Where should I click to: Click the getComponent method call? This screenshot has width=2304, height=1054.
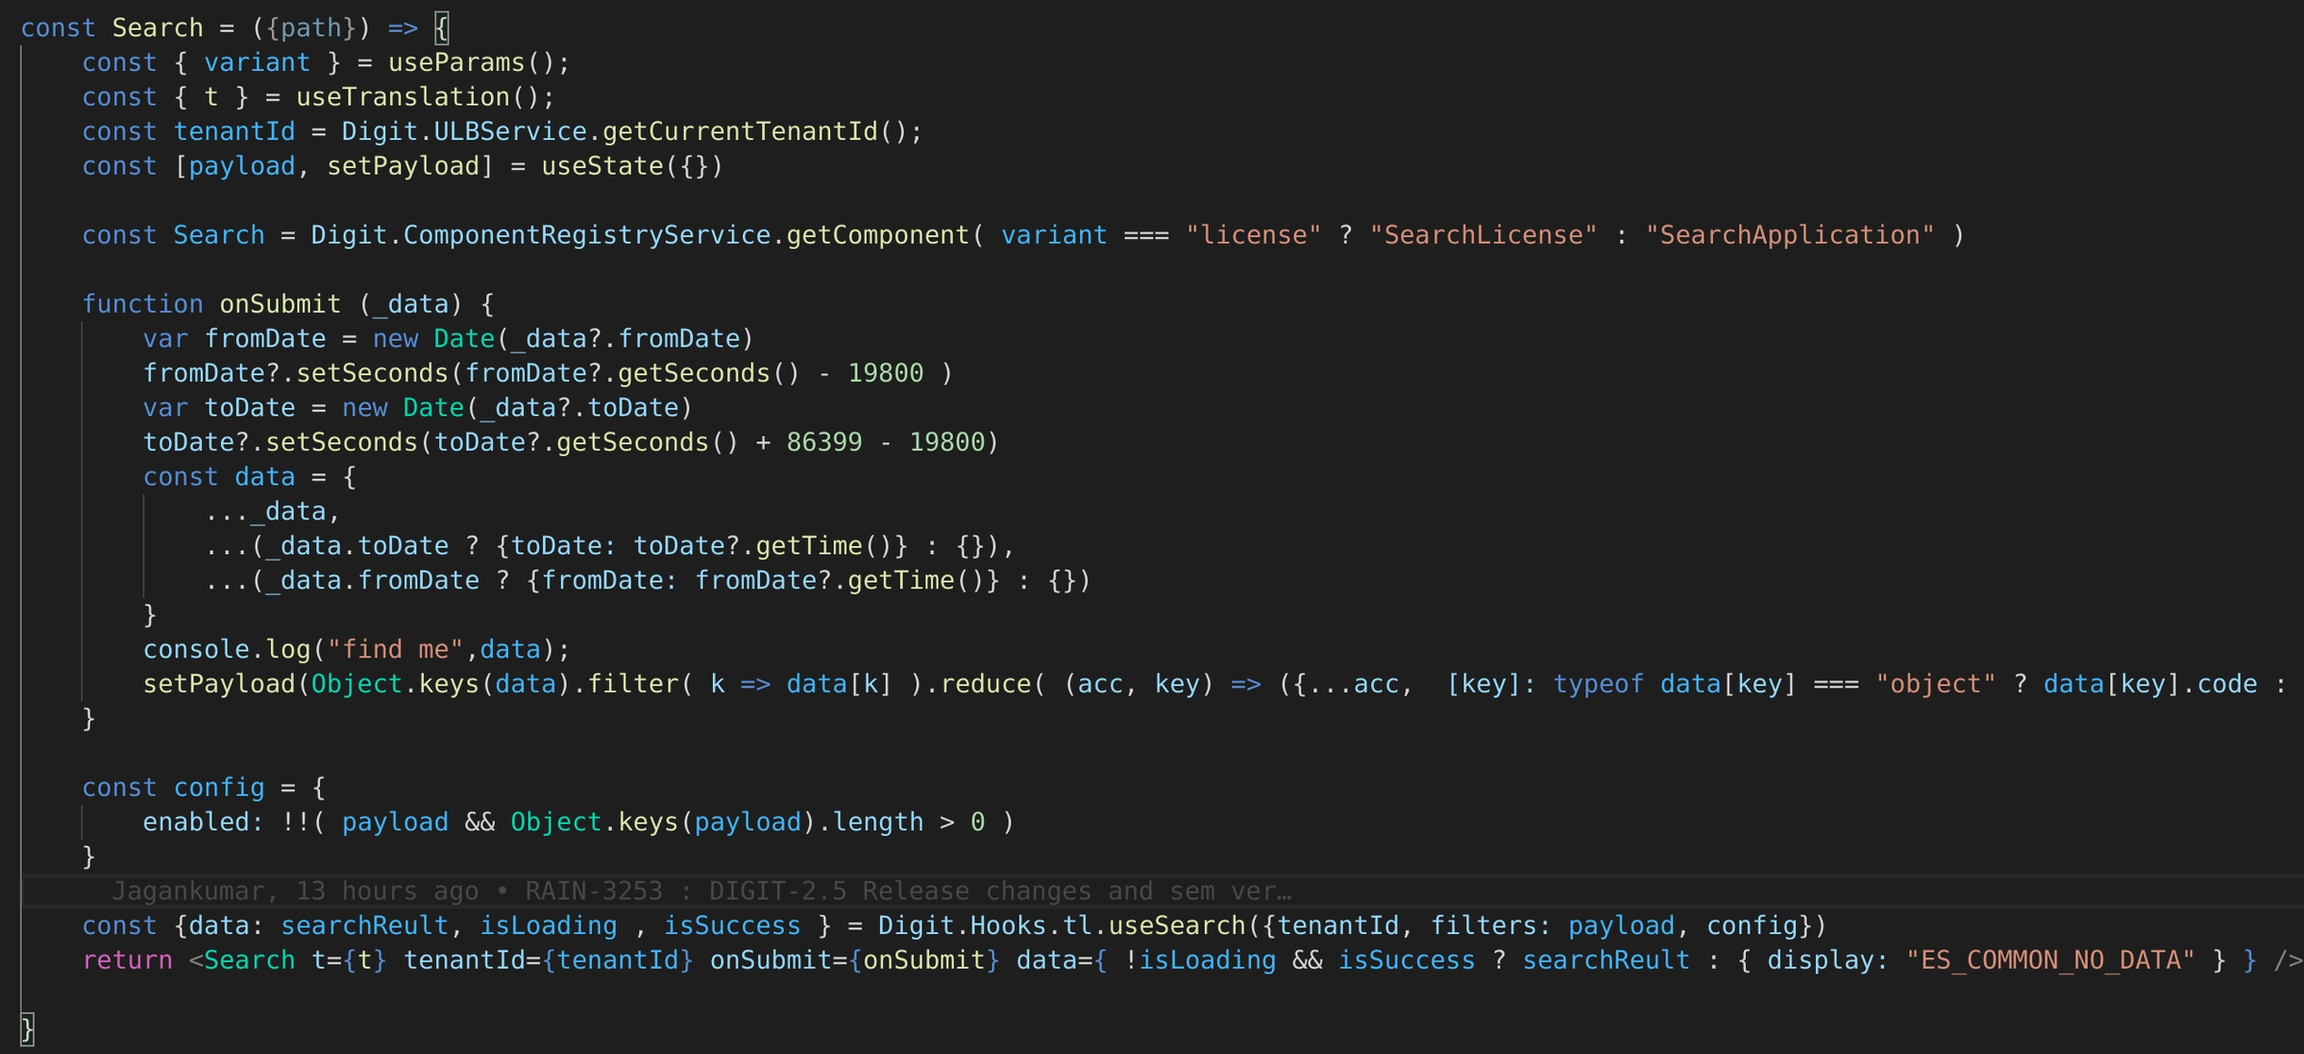(x=877, y=235)
